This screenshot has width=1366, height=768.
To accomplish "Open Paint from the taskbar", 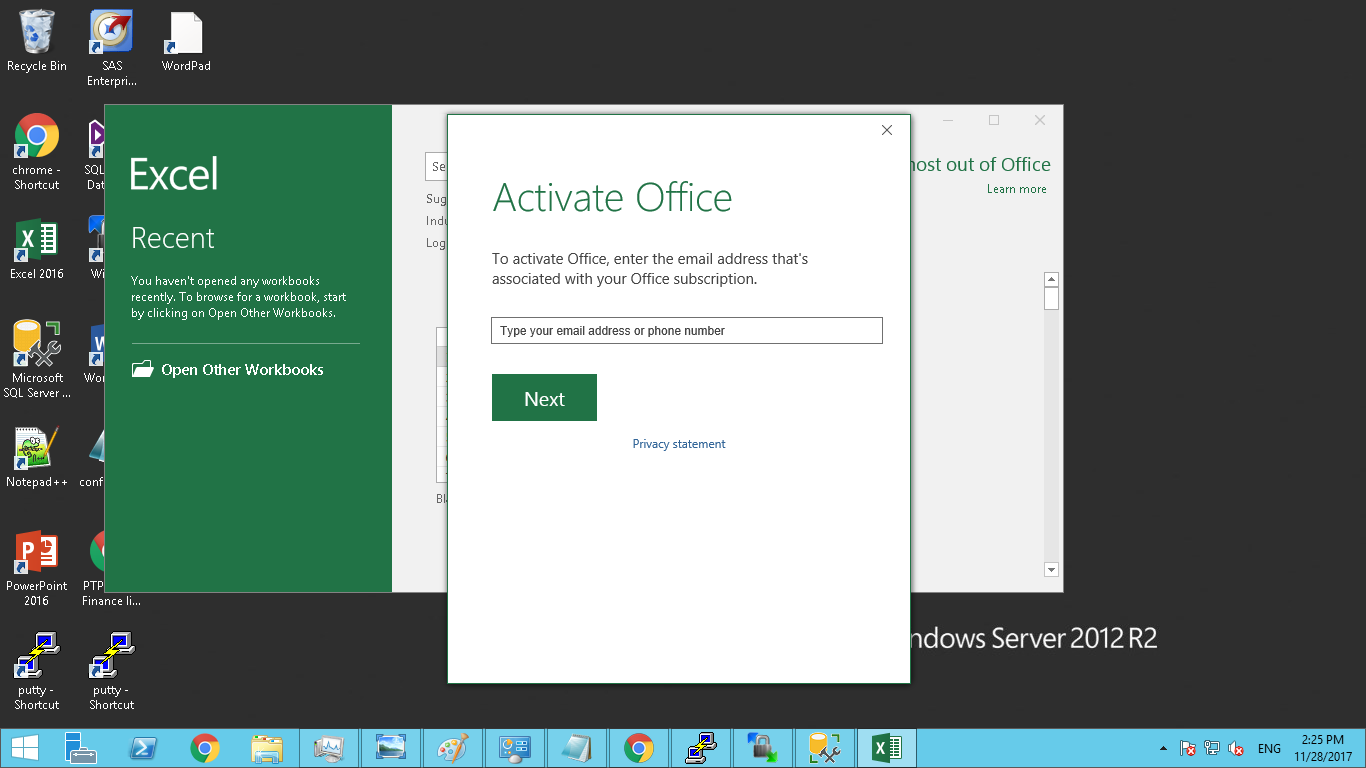I will 453,748.
